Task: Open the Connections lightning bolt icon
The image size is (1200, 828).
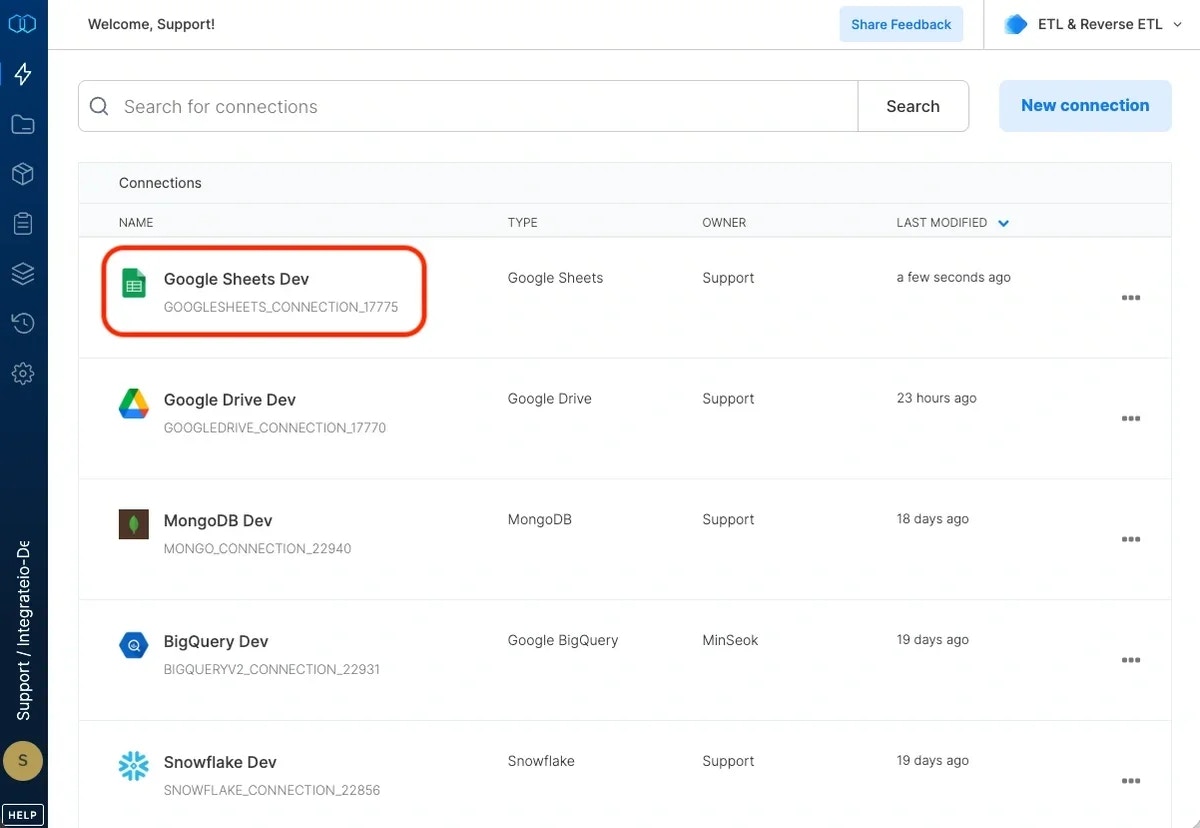Action: (x=23, y=74)
